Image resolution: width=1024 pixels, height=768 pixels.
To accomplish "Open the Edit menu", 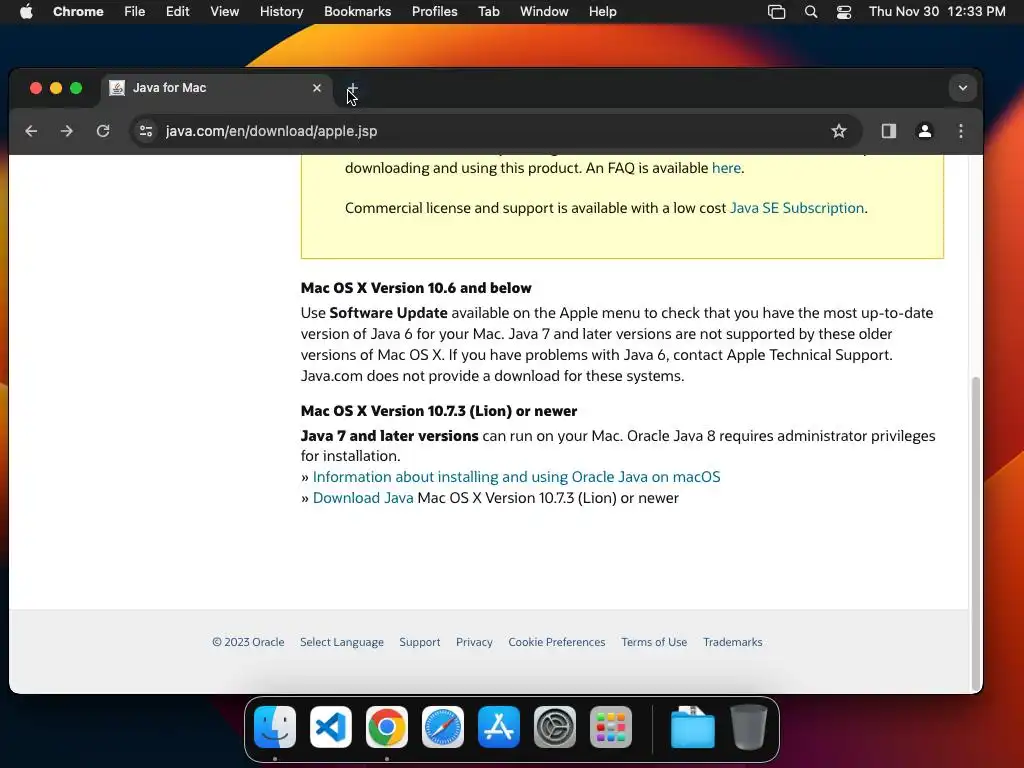I will coord(177,12).
